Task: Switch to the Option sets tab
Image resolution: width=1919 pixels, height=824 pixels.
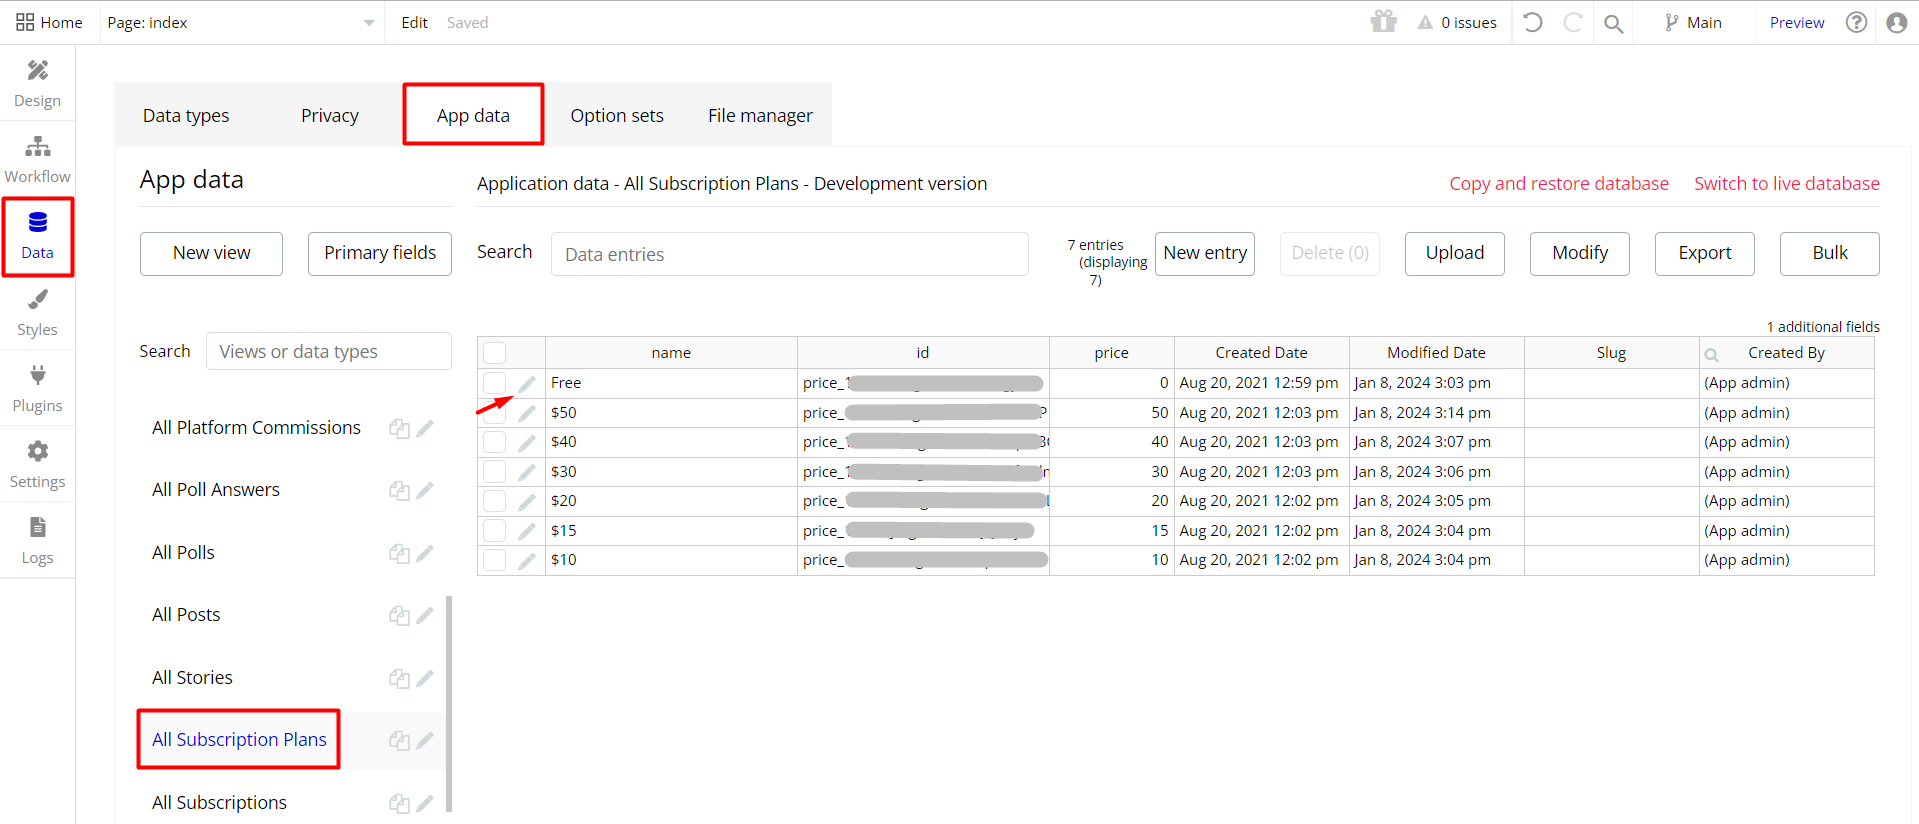Action: [617, 115]
